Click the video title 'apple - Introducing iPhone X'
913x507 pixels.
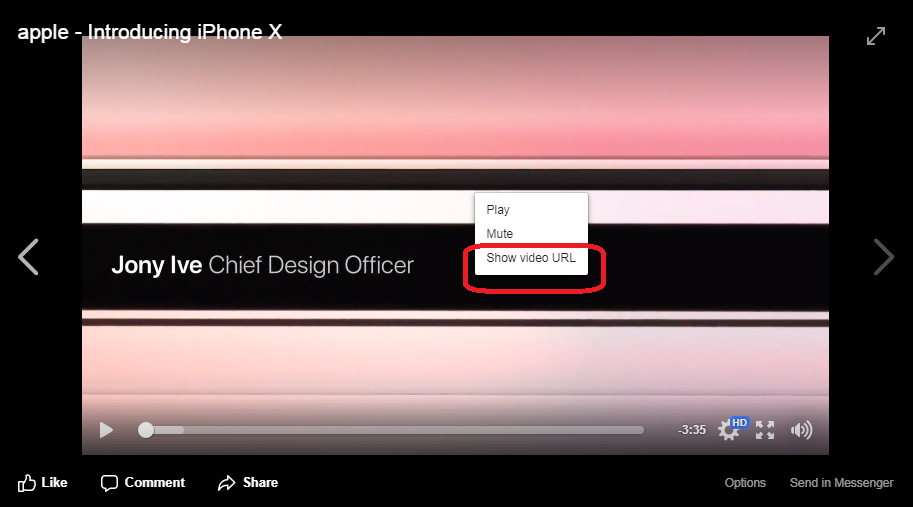[150, 32]
